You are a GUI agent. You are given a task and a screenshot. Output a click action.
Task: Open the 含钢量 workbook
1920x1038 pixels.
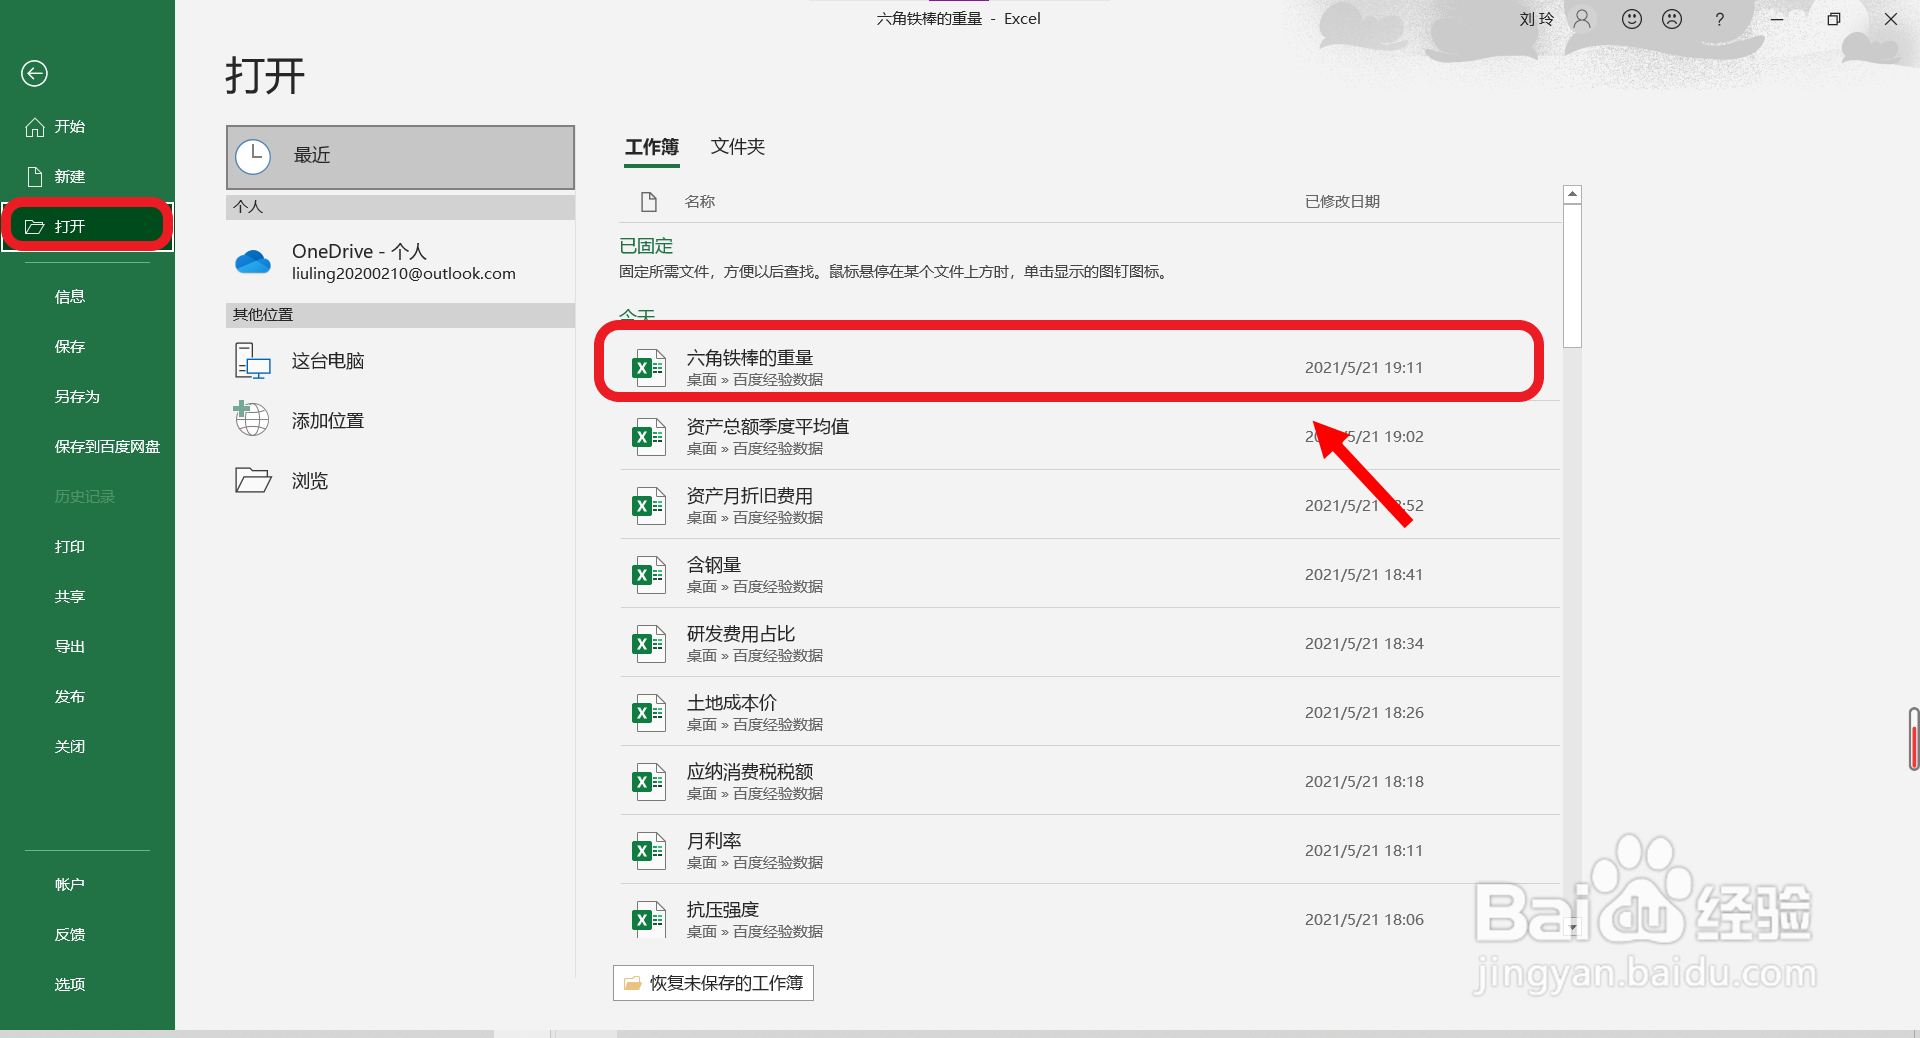click(1090, 574)
